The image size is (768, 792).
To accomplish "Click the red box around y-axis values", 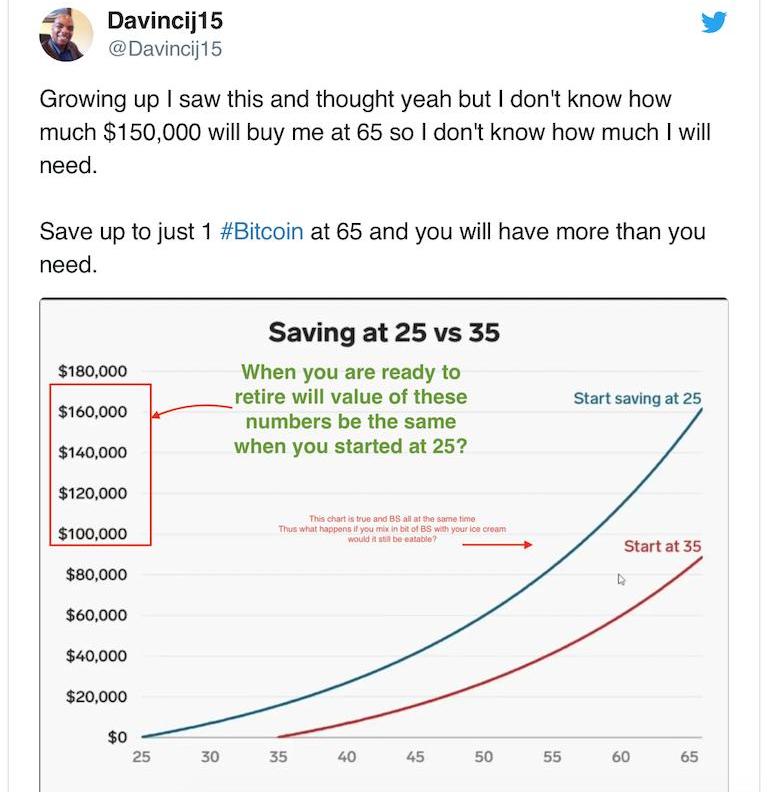I will 101,465.
